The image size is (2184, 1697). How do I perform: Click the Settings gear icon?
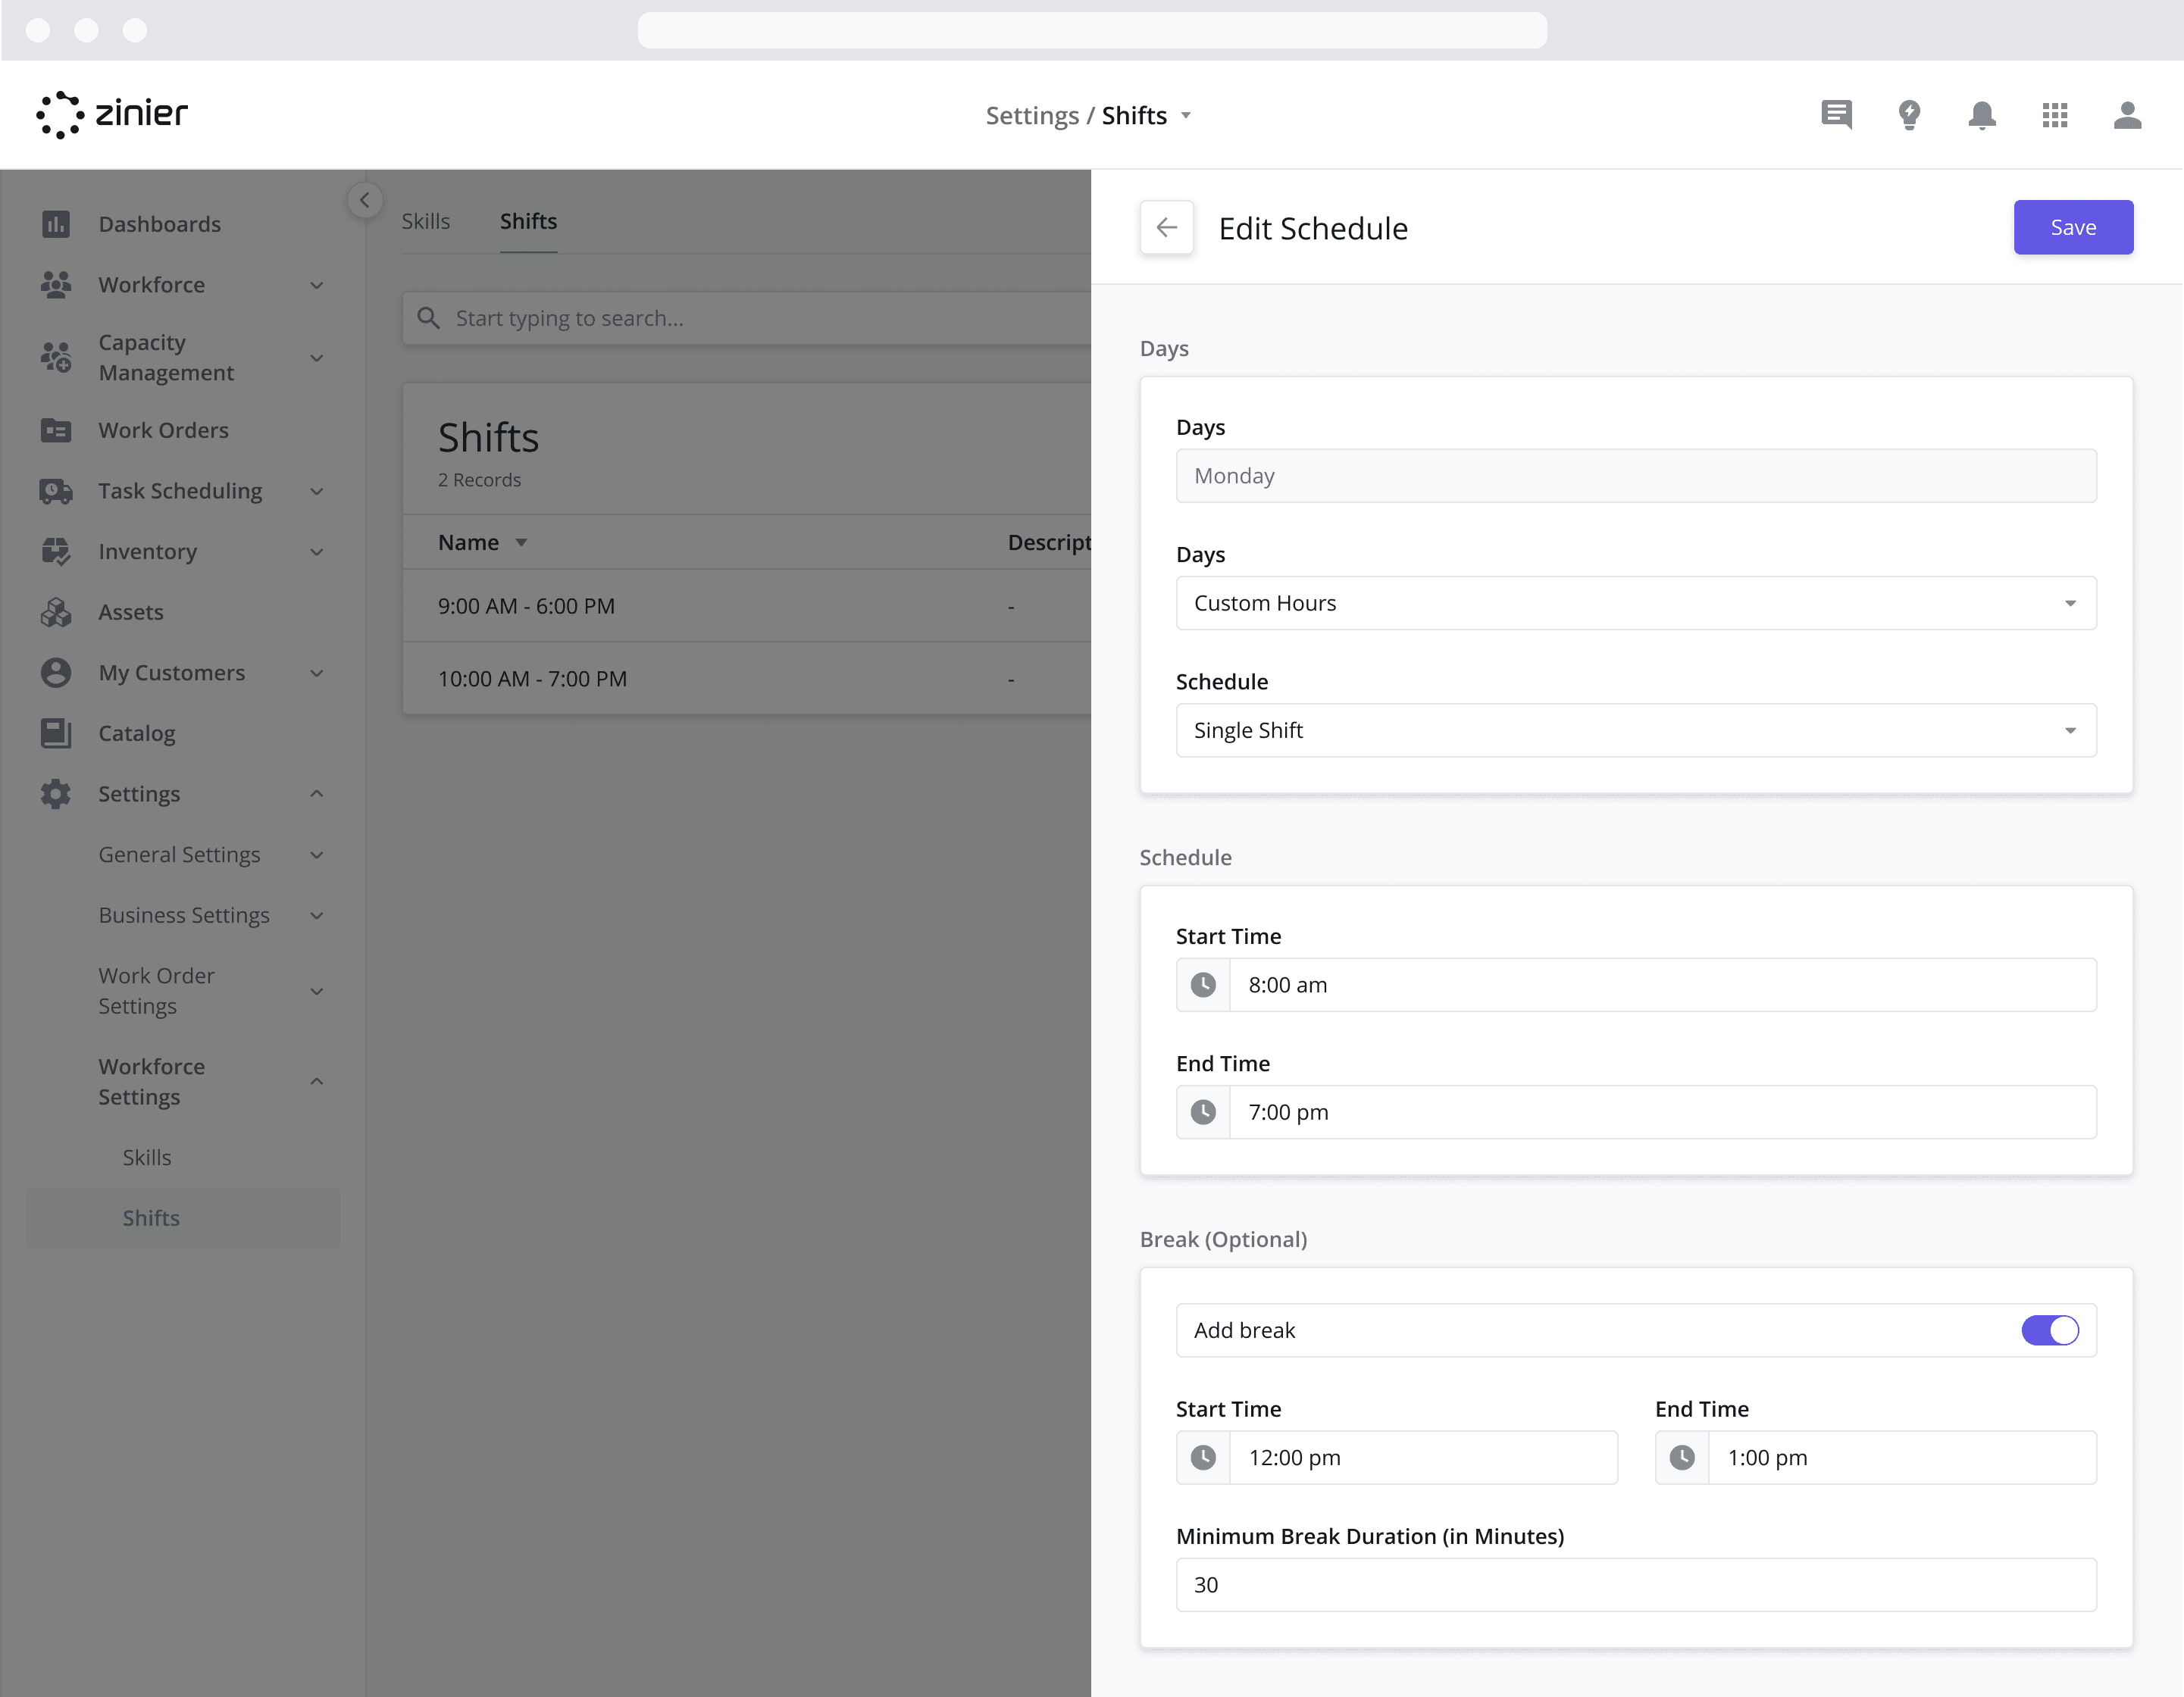point(56,794)
